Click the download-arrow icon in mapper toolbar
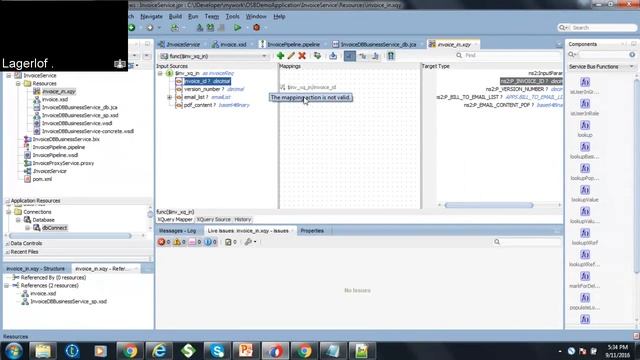The width and height of the screenshot is (640, 360). click(x=333, y=56)
